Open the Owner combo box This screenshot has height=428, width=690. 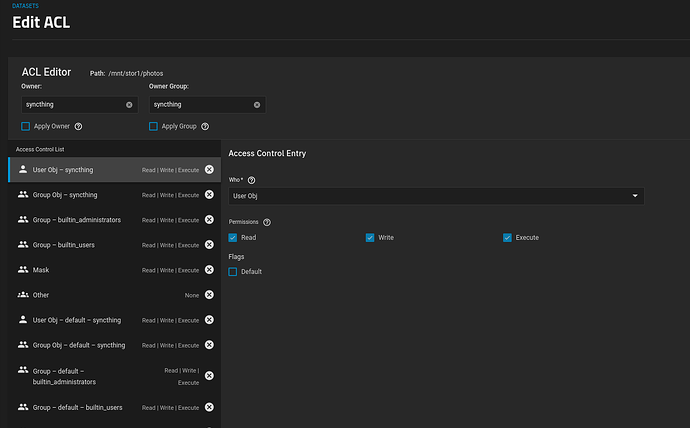75,105
